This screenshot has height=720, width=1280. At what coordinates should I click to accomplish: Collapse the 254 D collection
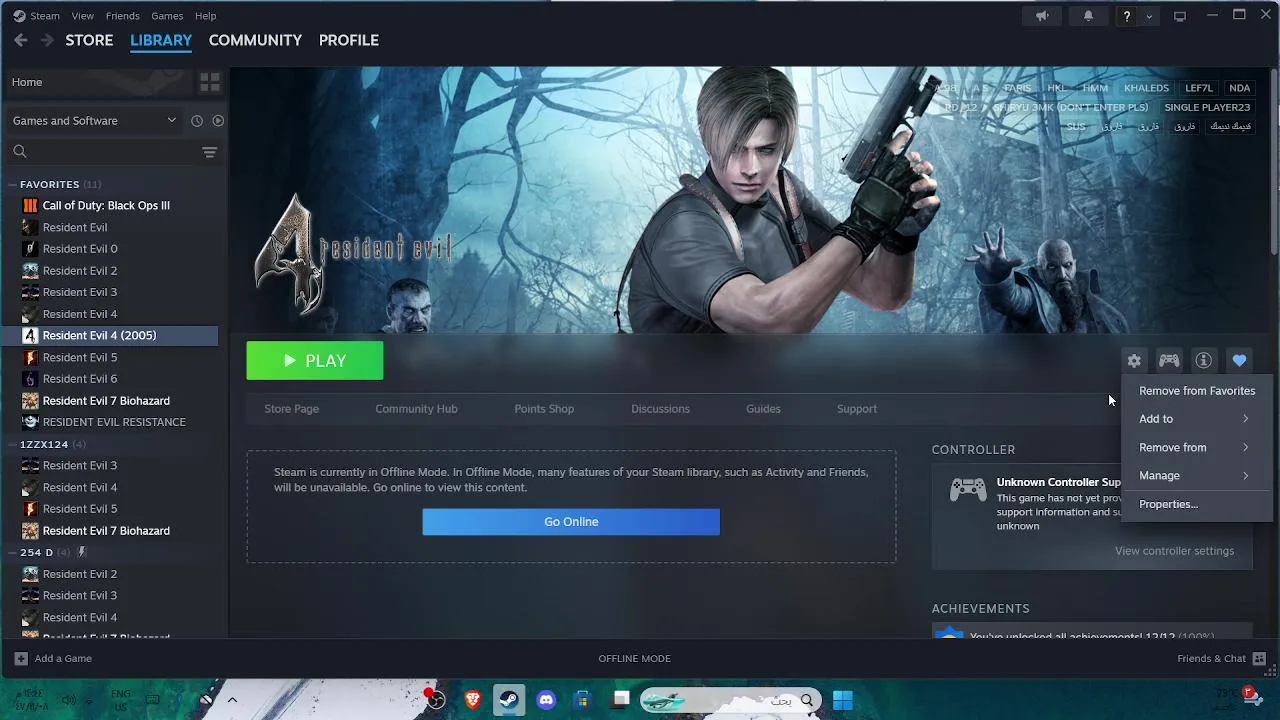click(12, 552)
